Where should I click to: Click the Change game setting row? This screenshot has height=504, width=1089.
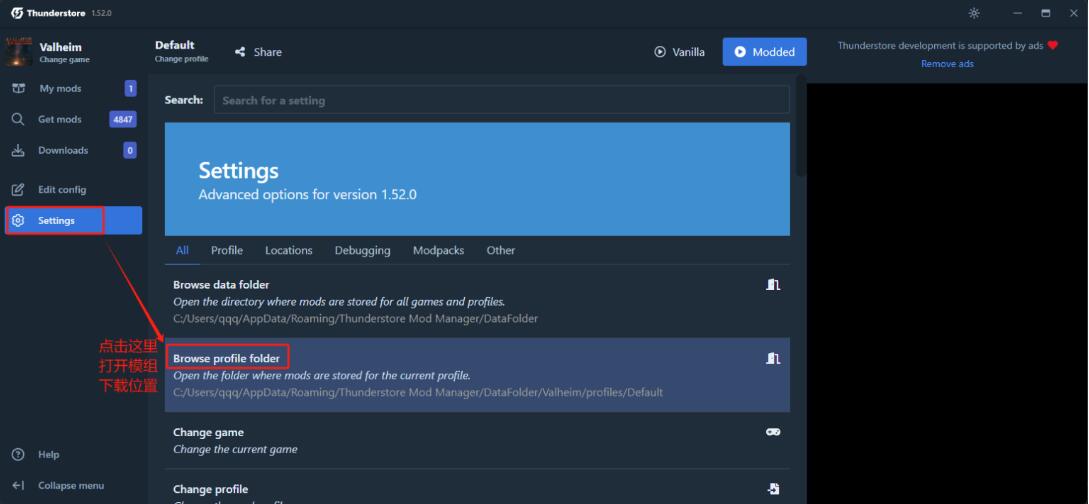coord(477,440)
